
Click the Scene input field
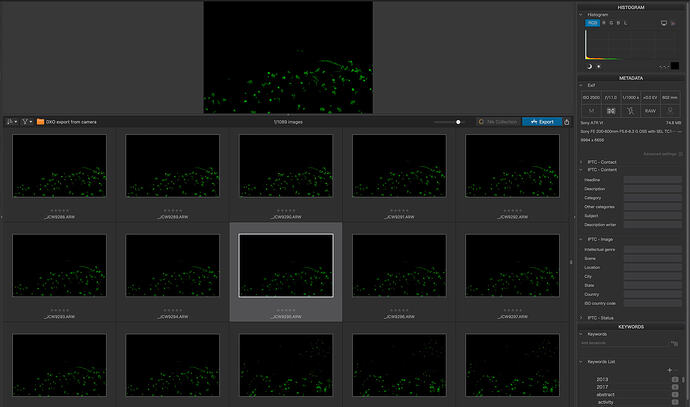[653, 258]
